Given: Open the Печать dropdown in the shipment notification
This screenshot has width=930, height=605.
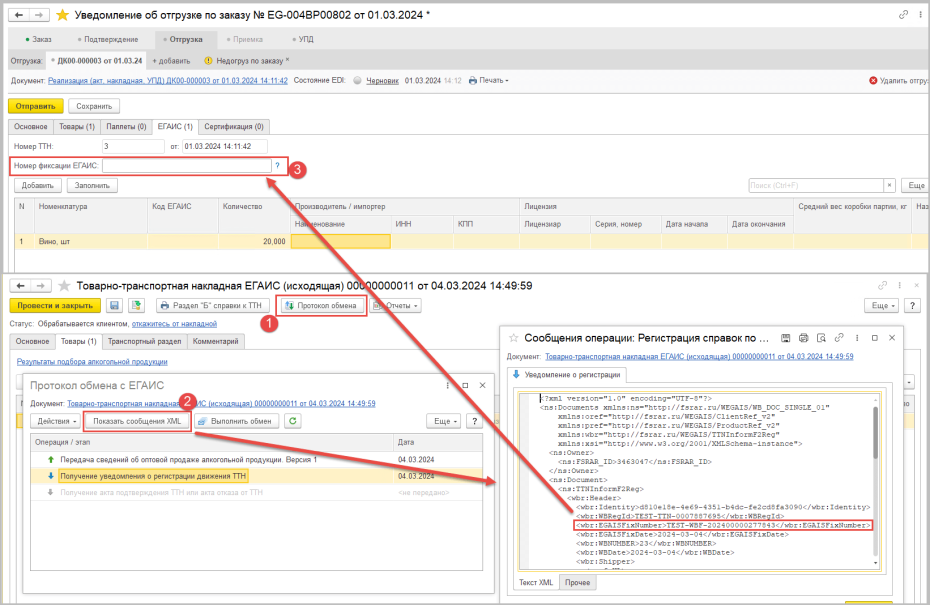Looking at the screenshot, I should 489,81.
